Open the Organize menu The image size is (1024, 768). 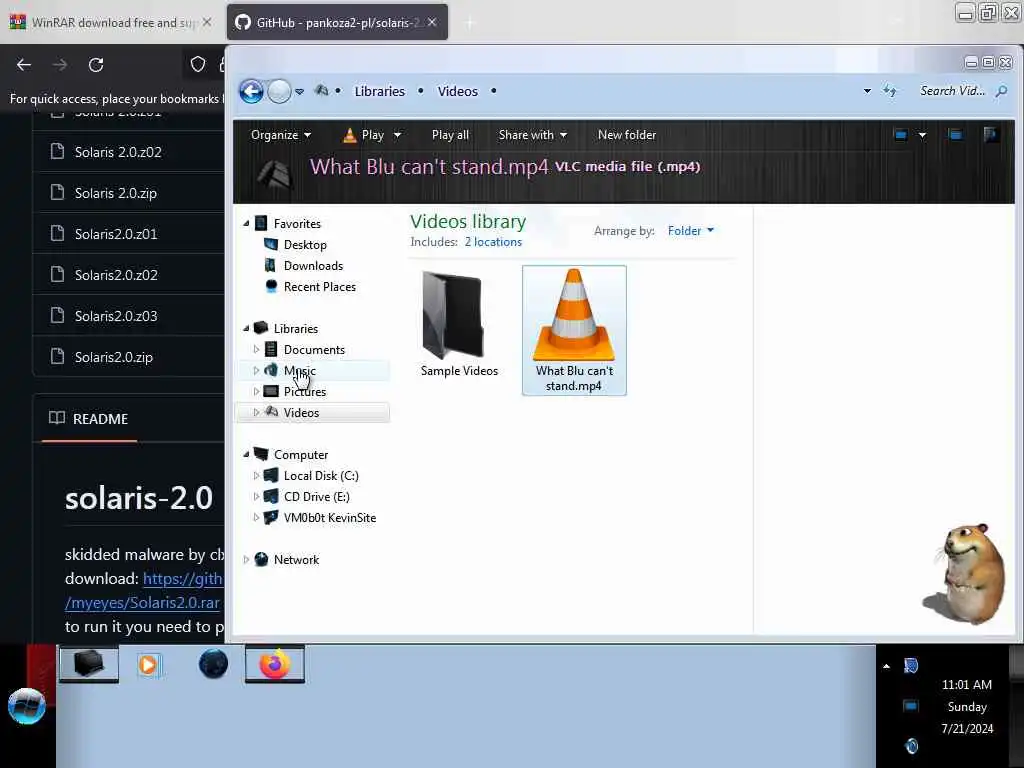pos(280,135)
